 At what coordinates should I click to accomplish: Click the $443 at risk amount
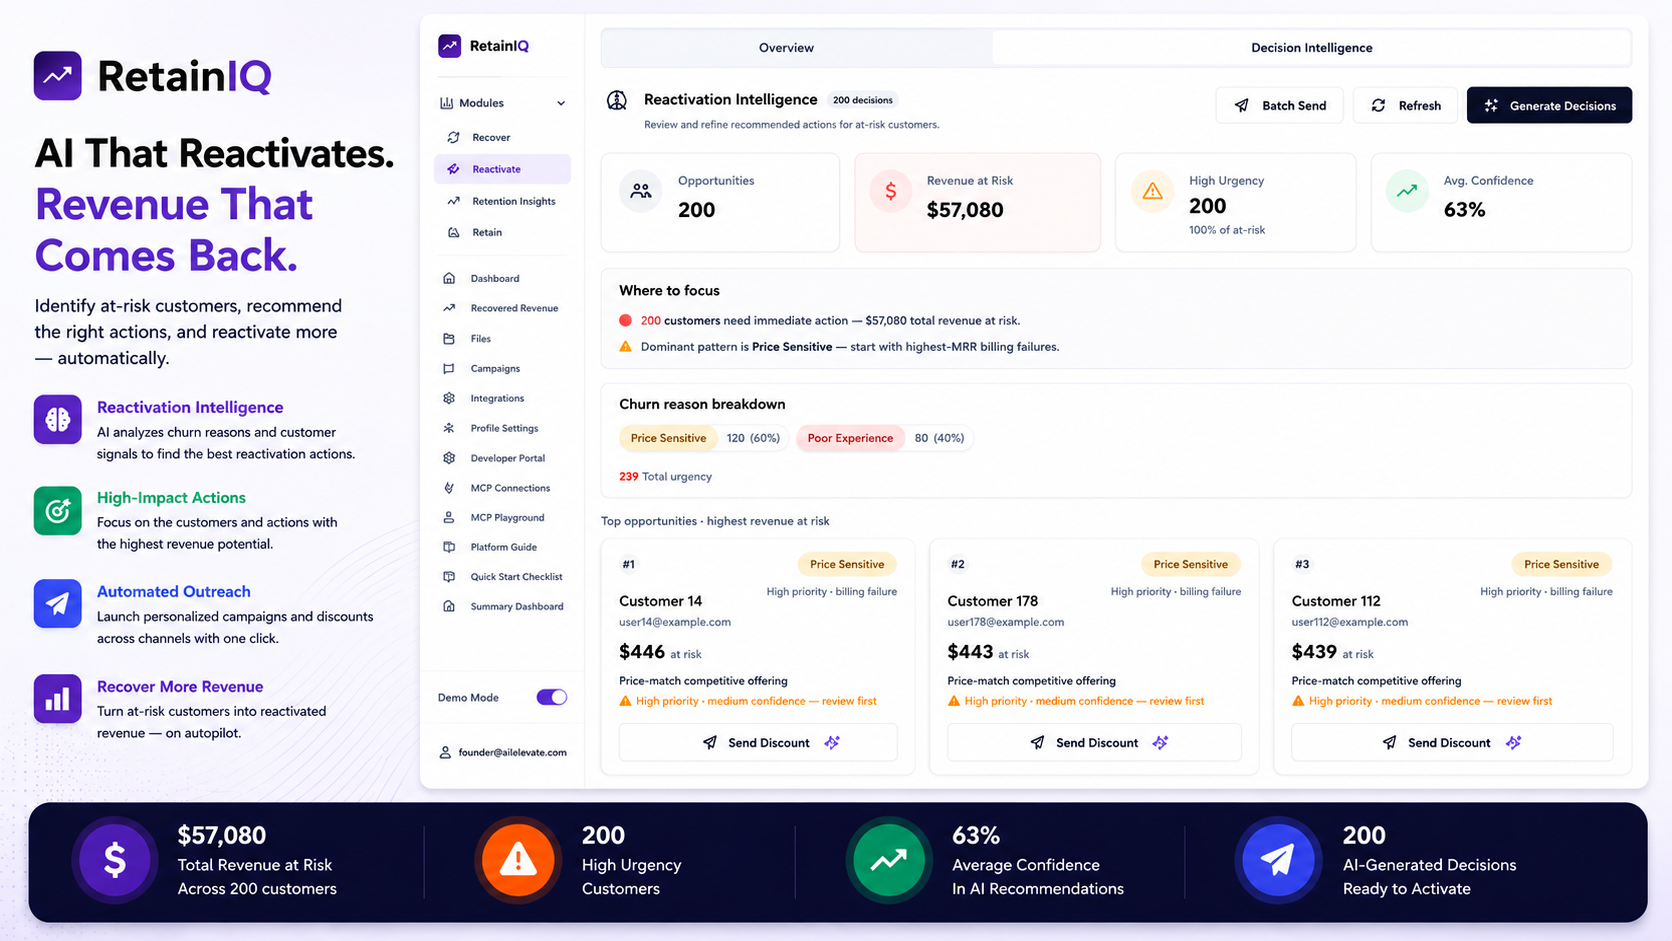click(x=988, y=652)
